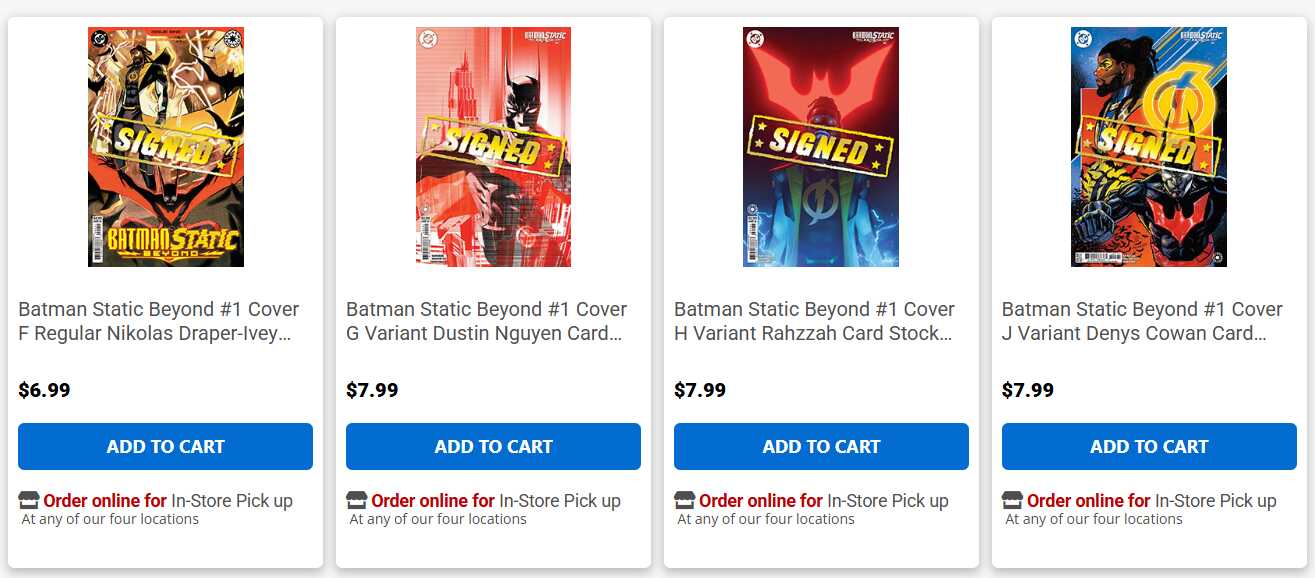Open the Cover G Variant Dustin Nguyen title link

486,321
